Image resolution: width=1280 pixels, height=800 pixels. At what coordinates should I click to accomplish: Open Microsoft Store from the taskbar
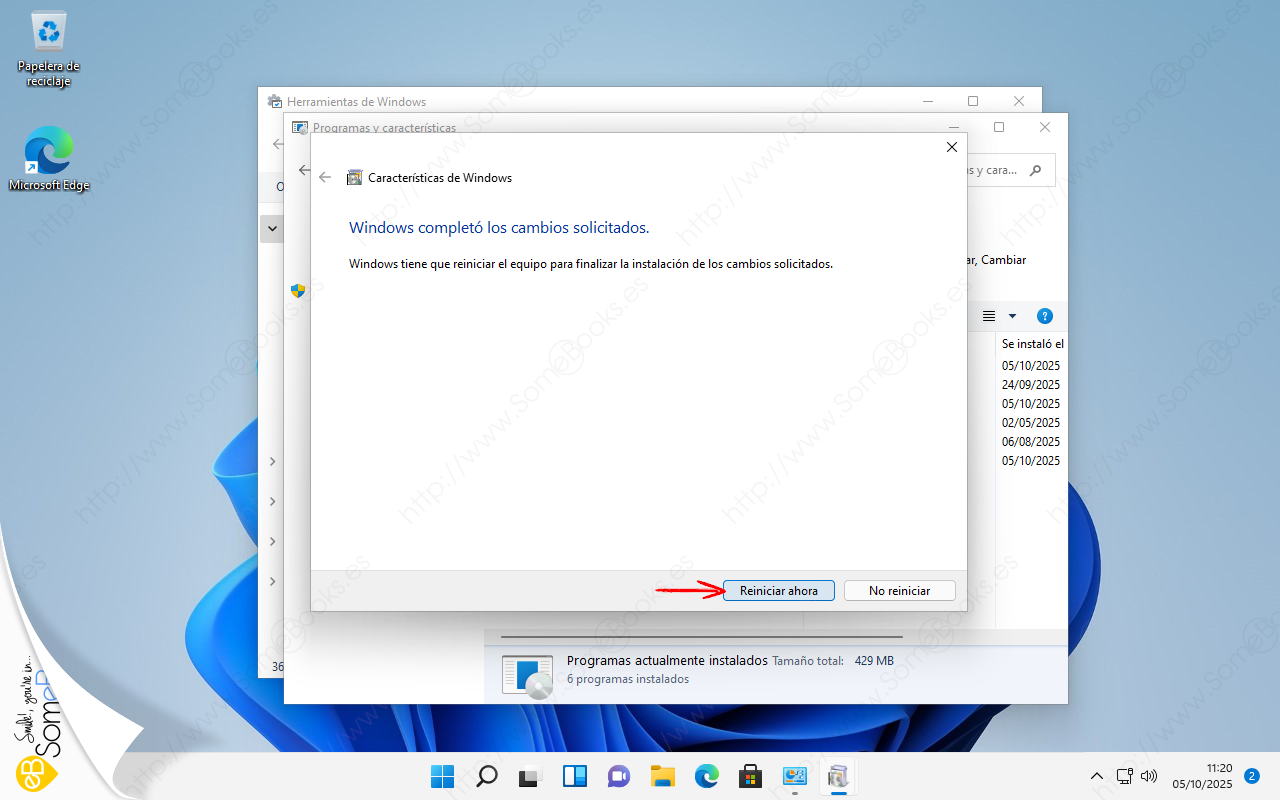click(751, 777)
